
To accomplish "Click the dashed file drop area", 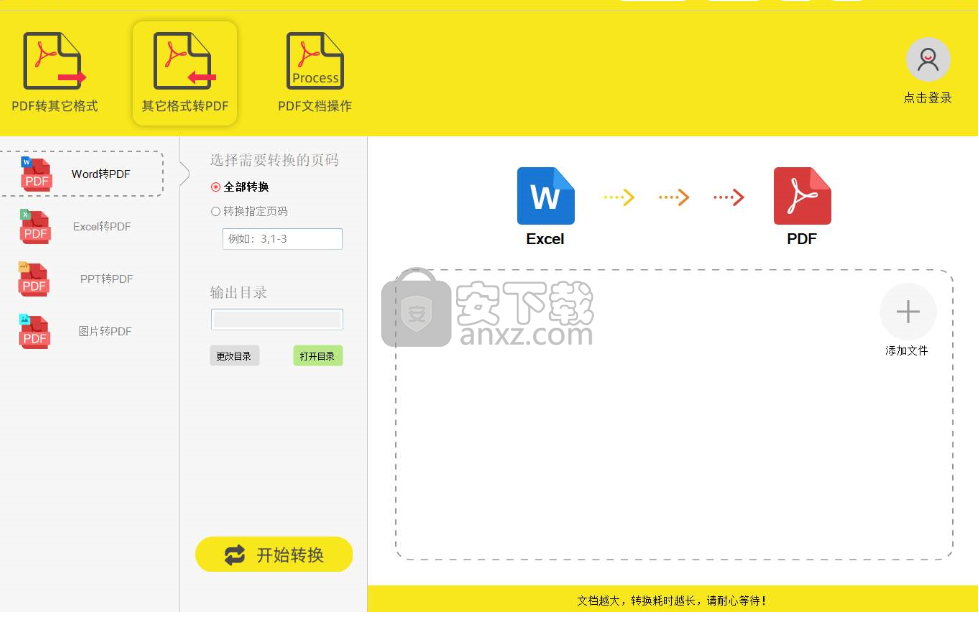I will 674,414.
